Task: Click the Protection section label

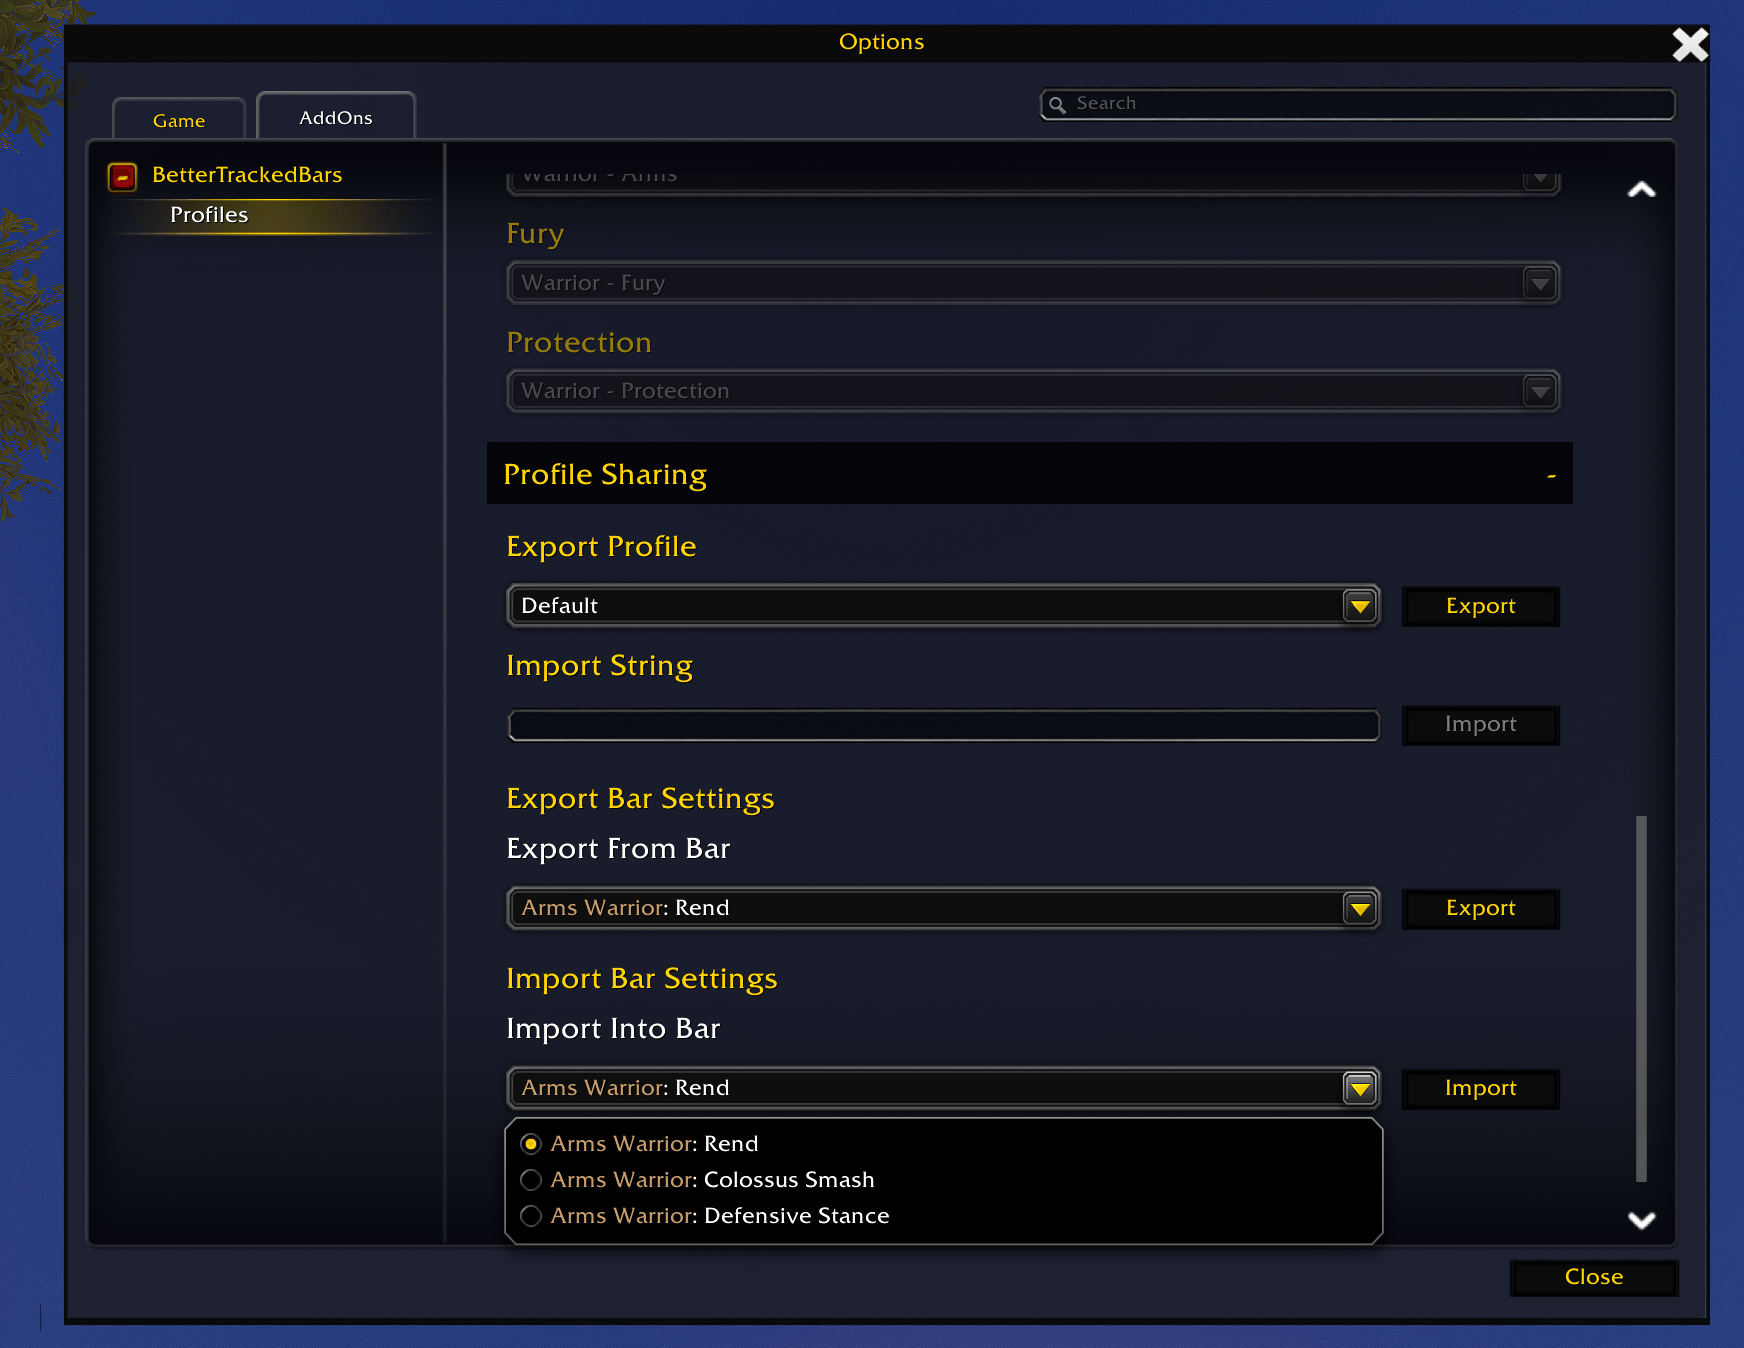Action: pos(579,342)
